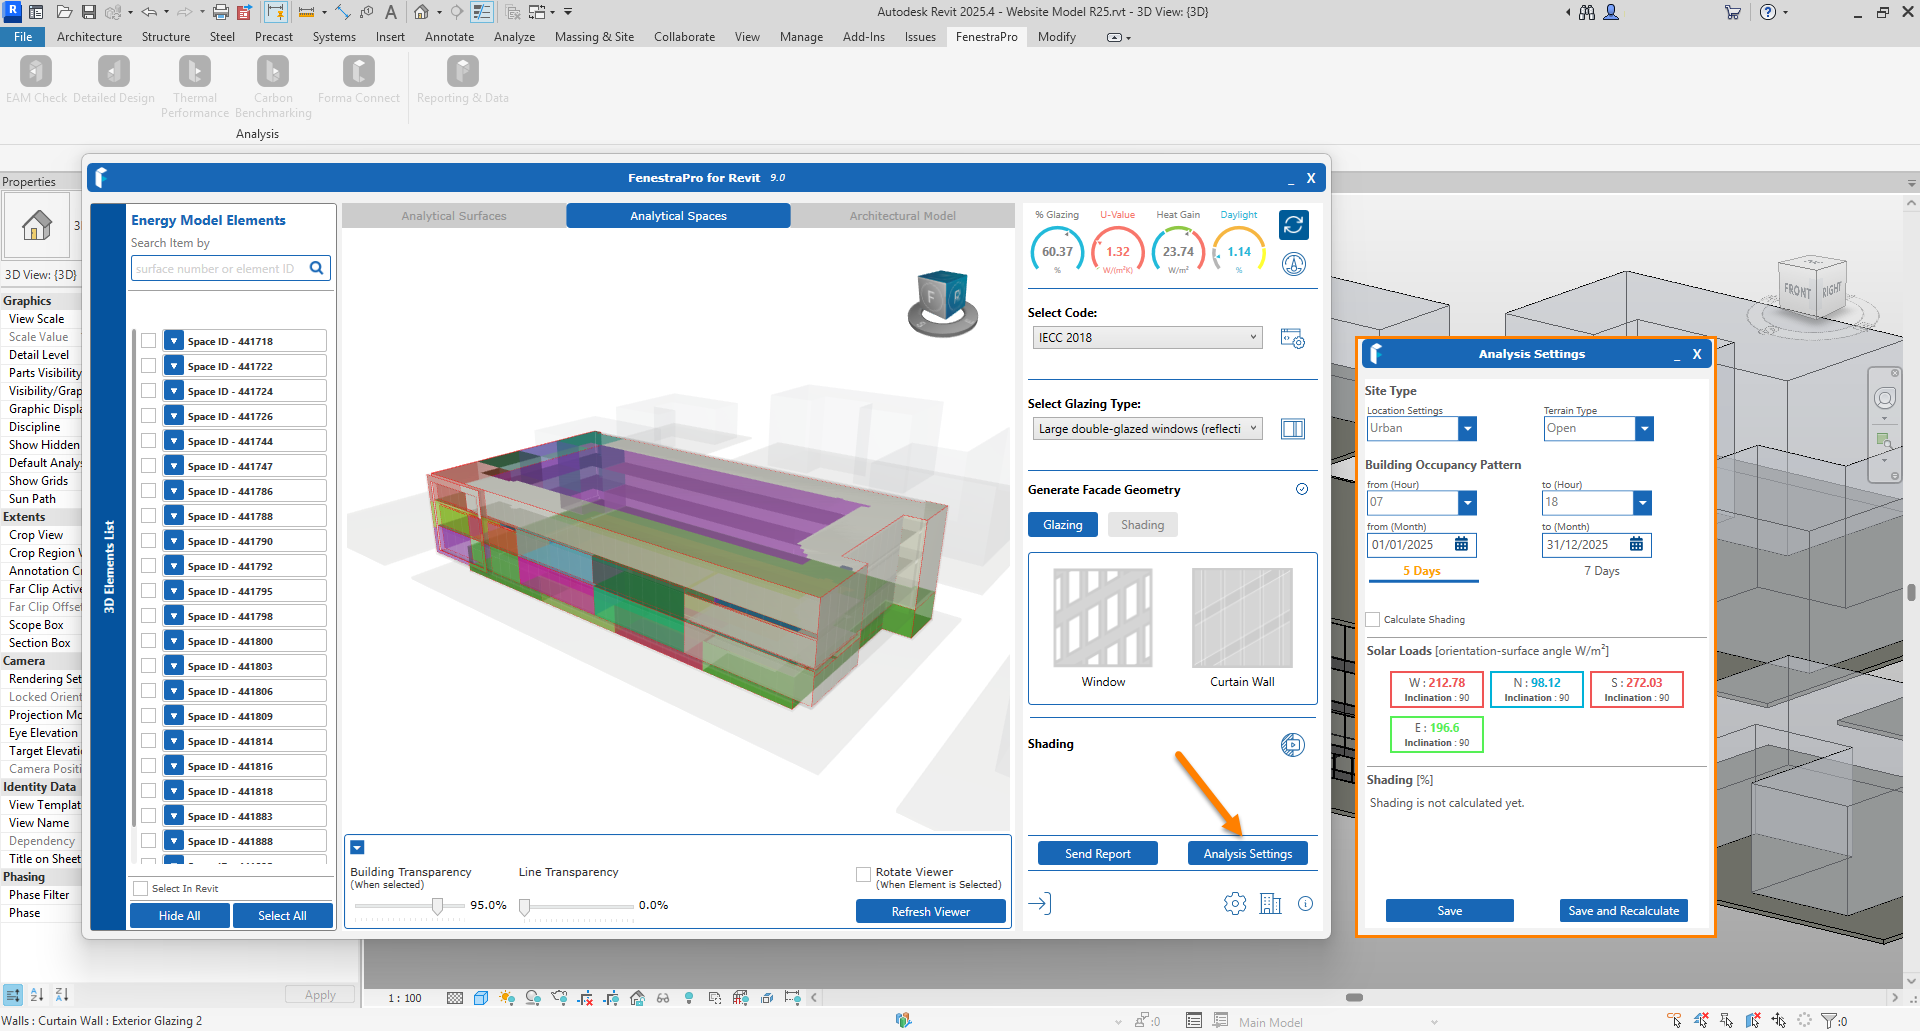
Task: Adjust the Building Transparency slider handle
Action: (x=437, y=906)
